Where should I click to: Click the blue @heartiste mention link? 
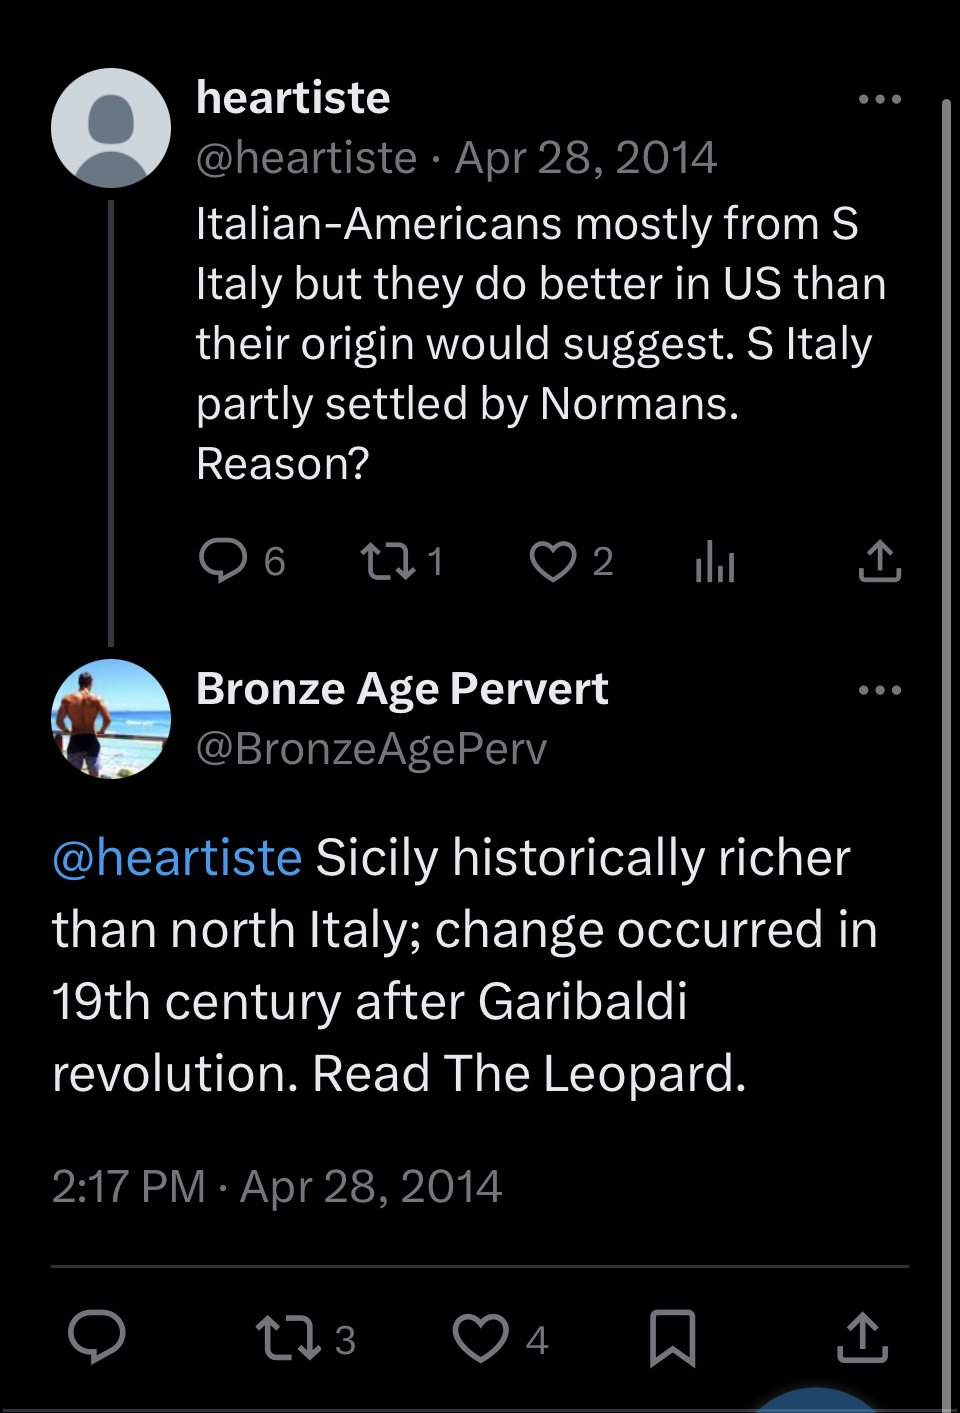coord(177,858)
